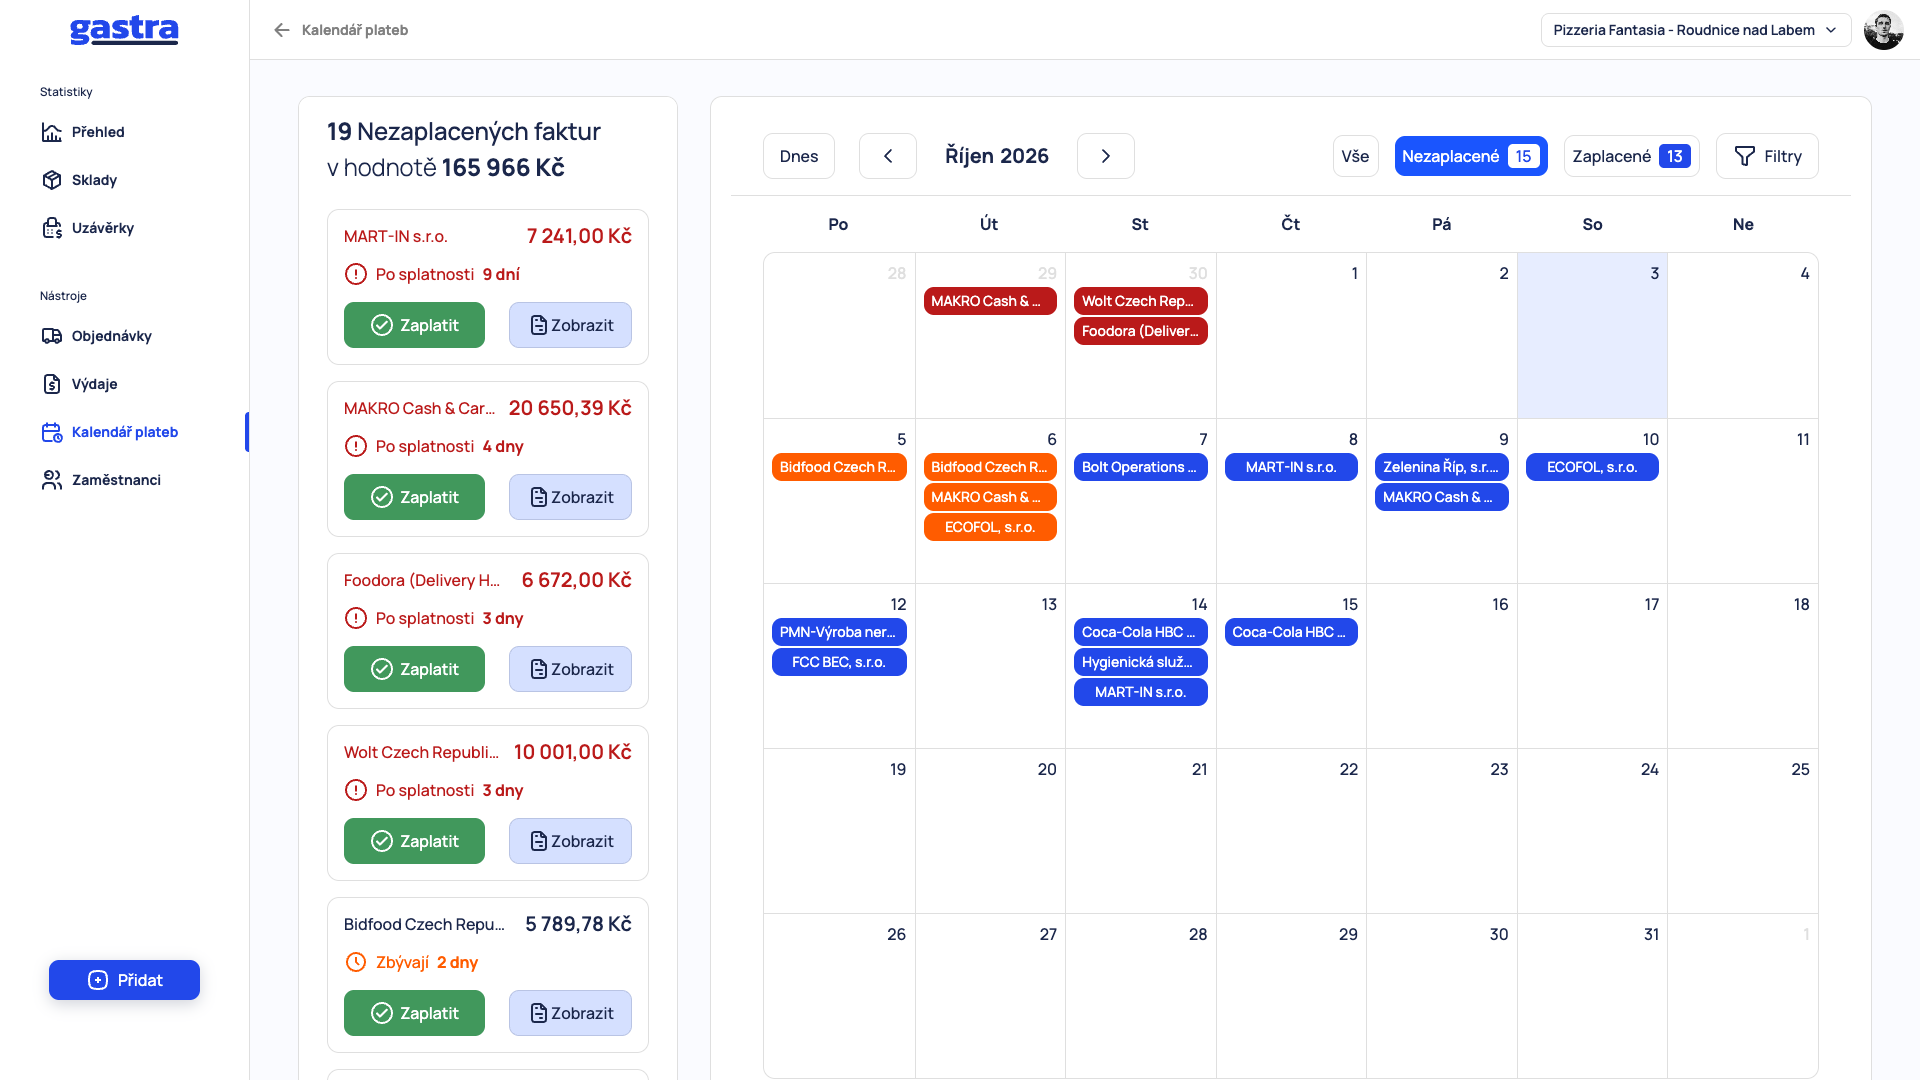The height and width of the screenshot is (1080, 1920).
Task: Click the Přidat add button
Action: pyautogui.click(x=124, y=980)
